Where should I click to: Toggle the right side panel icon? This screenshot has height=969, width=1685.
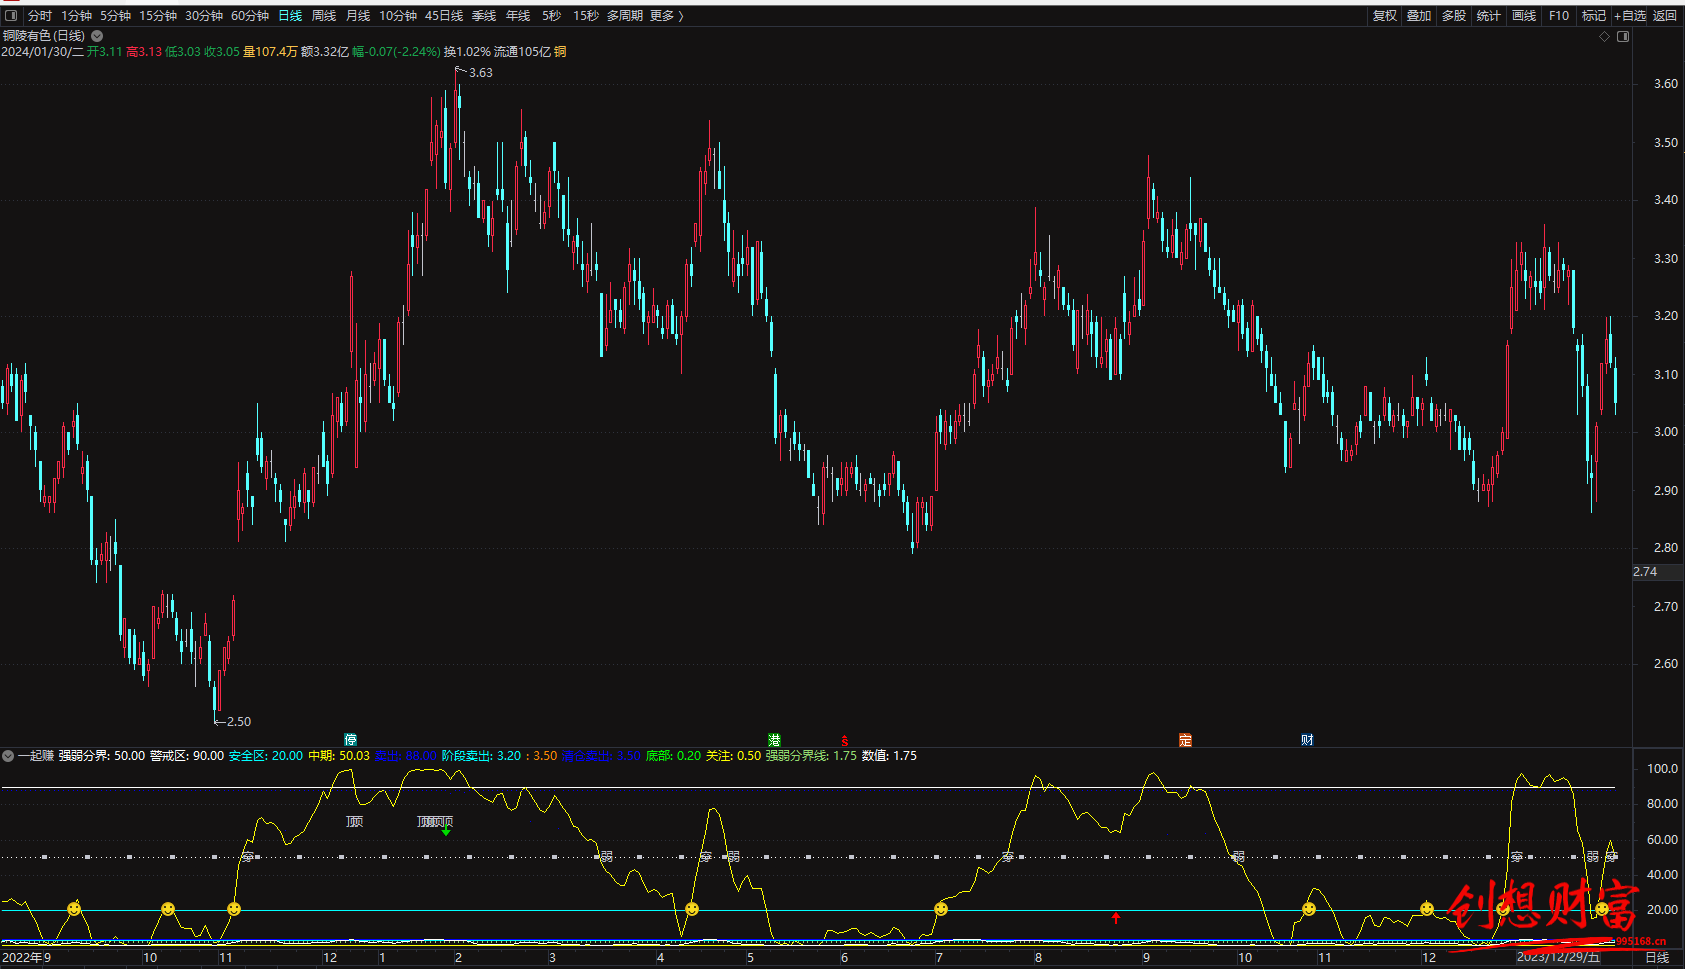click(x=1623, y=36)
